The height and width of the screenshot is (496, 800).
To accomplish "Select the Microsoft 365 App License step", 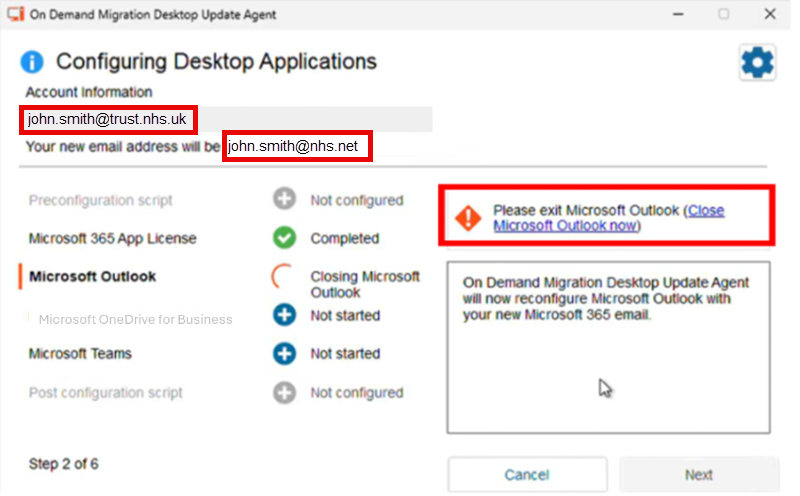I will [x=112, y=239].
